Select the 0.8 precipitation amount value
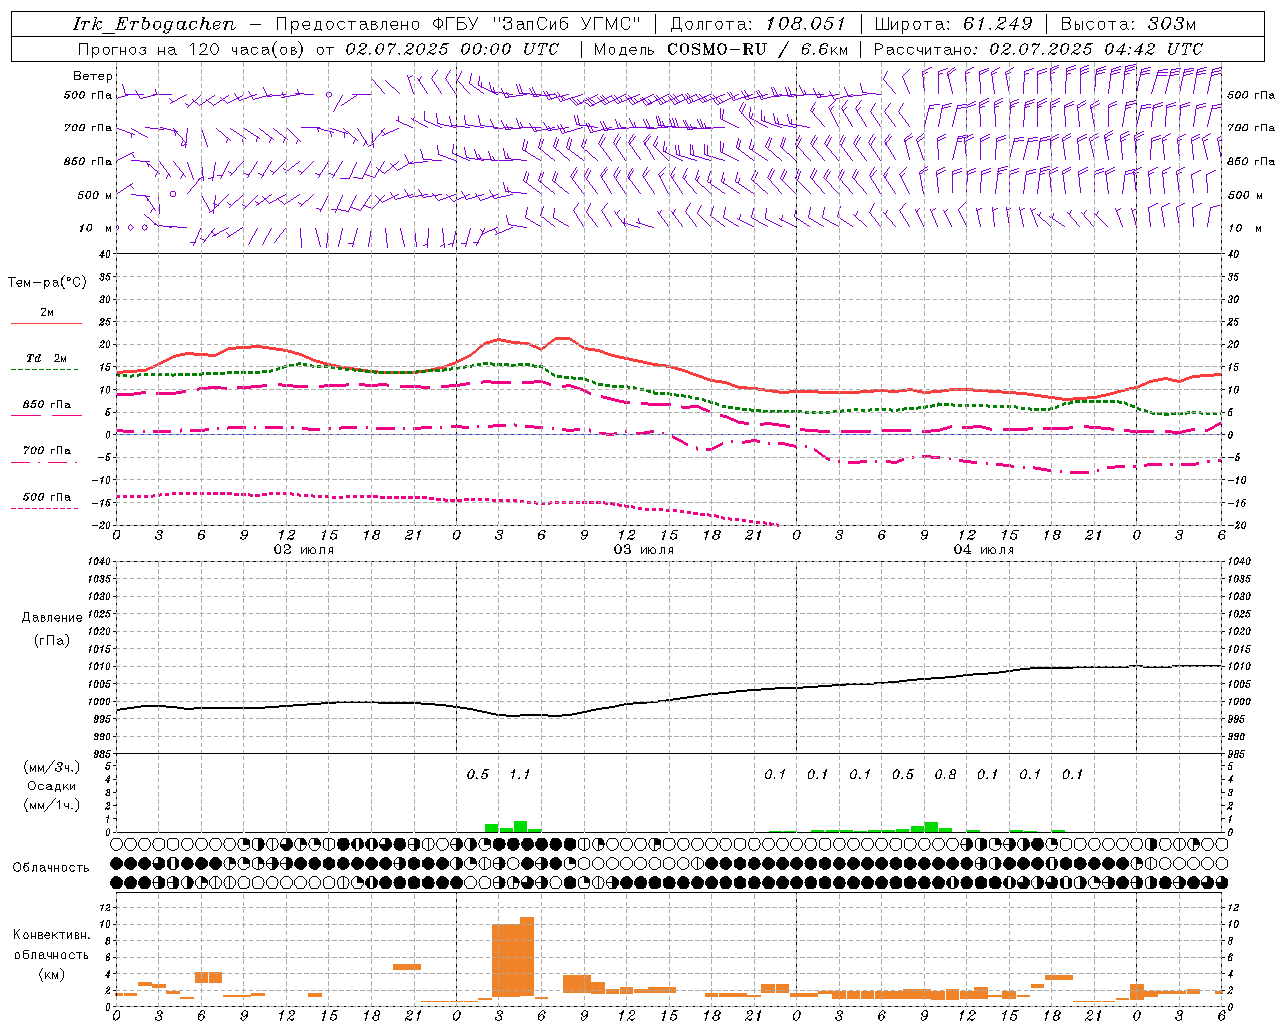Viewport: 1280px width, 1024px height. (945, 774)
